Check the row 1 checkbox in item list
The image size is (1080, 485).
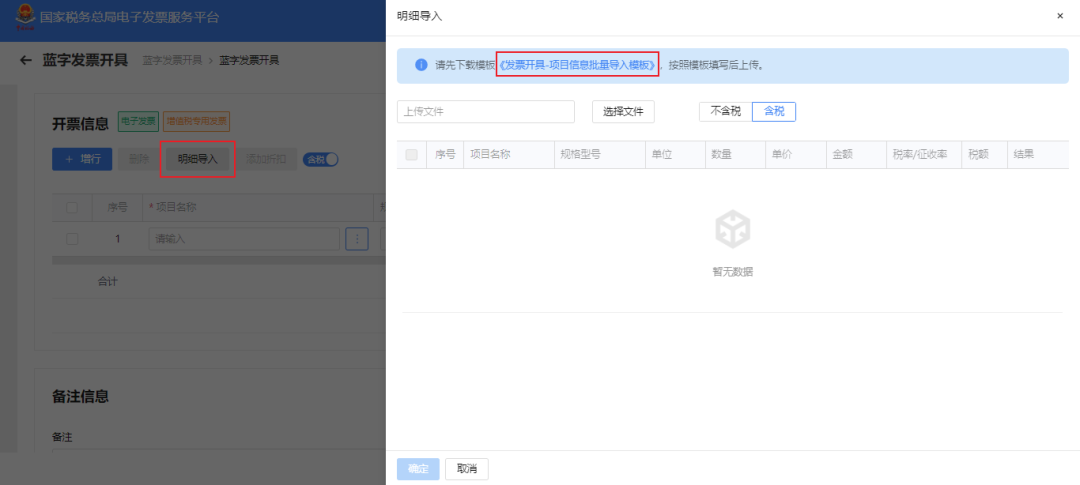coord(72,239)
